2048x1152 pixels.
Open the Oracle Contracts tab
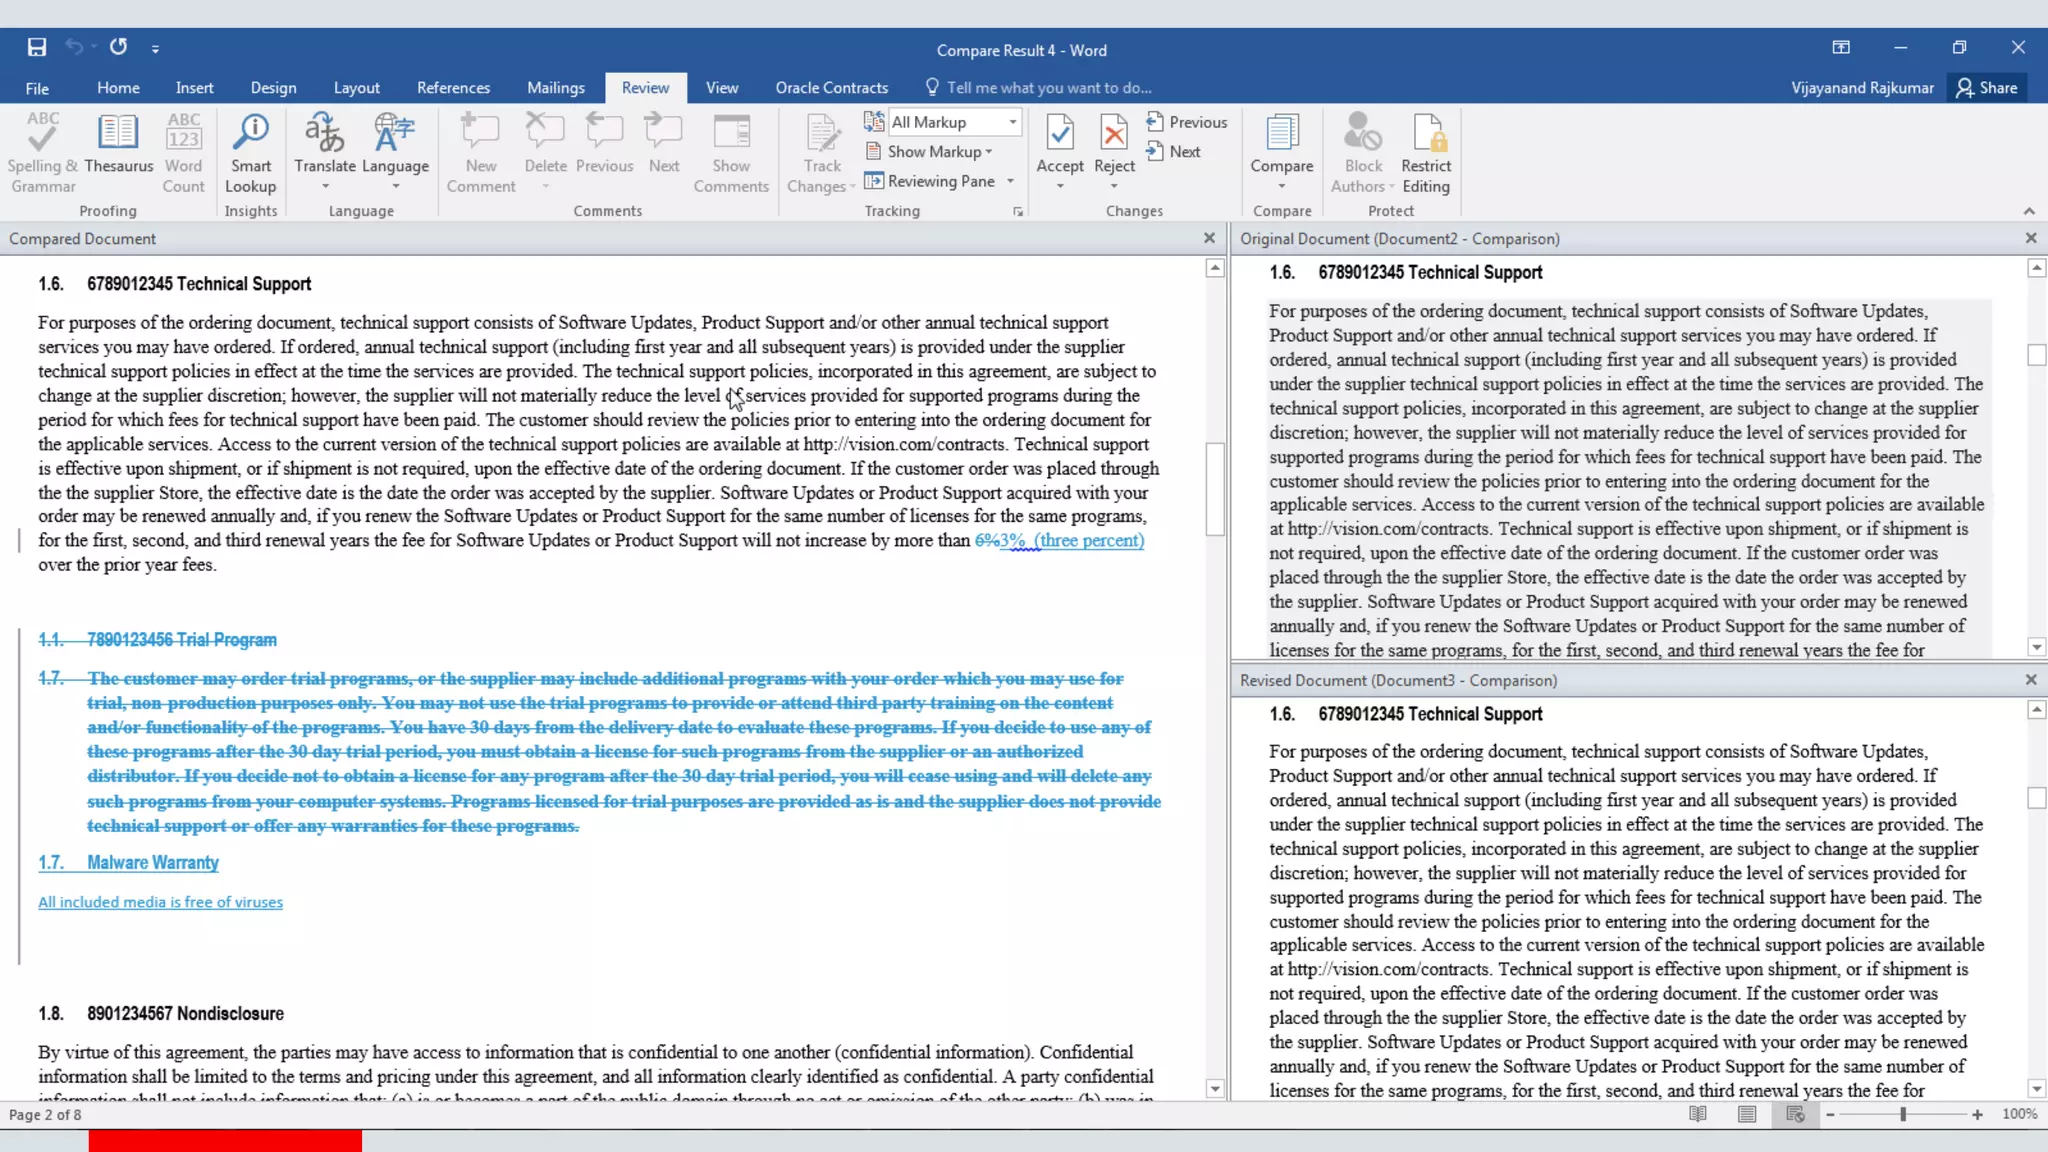831,88
